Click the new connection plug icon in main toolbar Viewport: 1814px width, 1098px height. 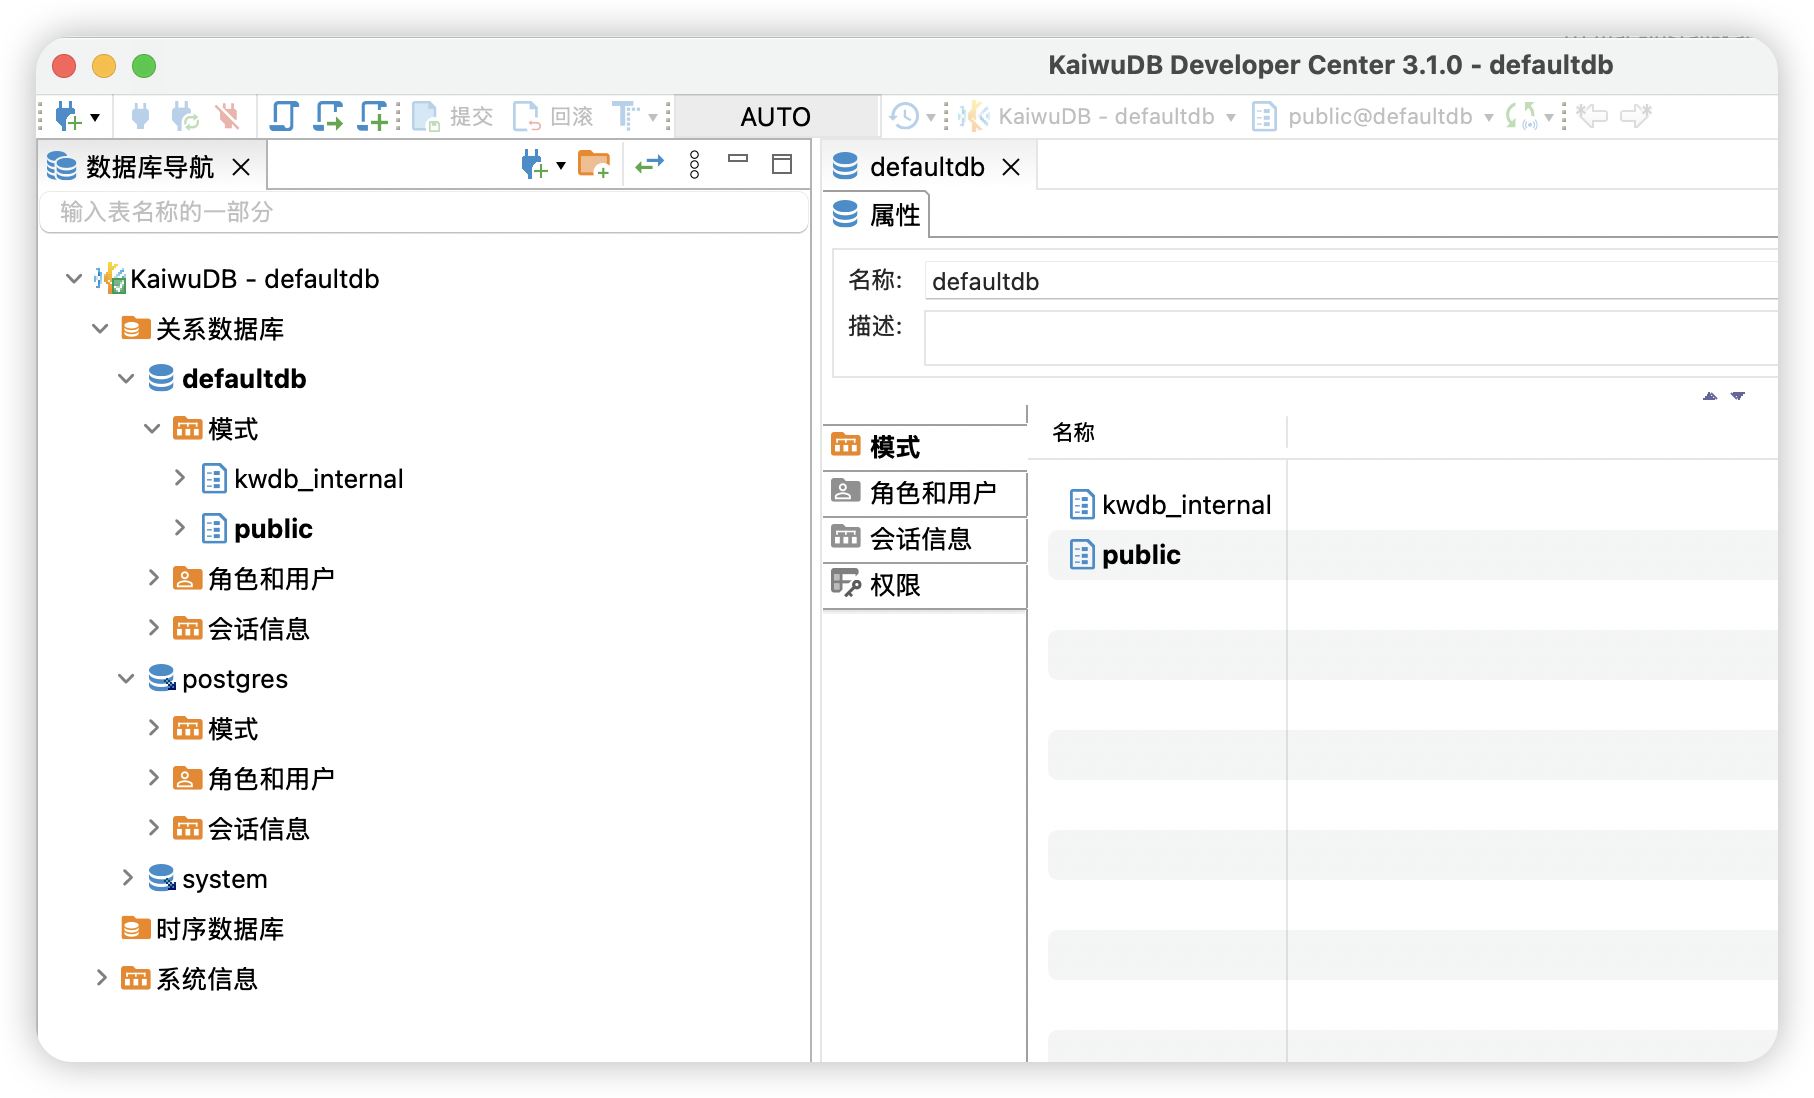[68, 117]
